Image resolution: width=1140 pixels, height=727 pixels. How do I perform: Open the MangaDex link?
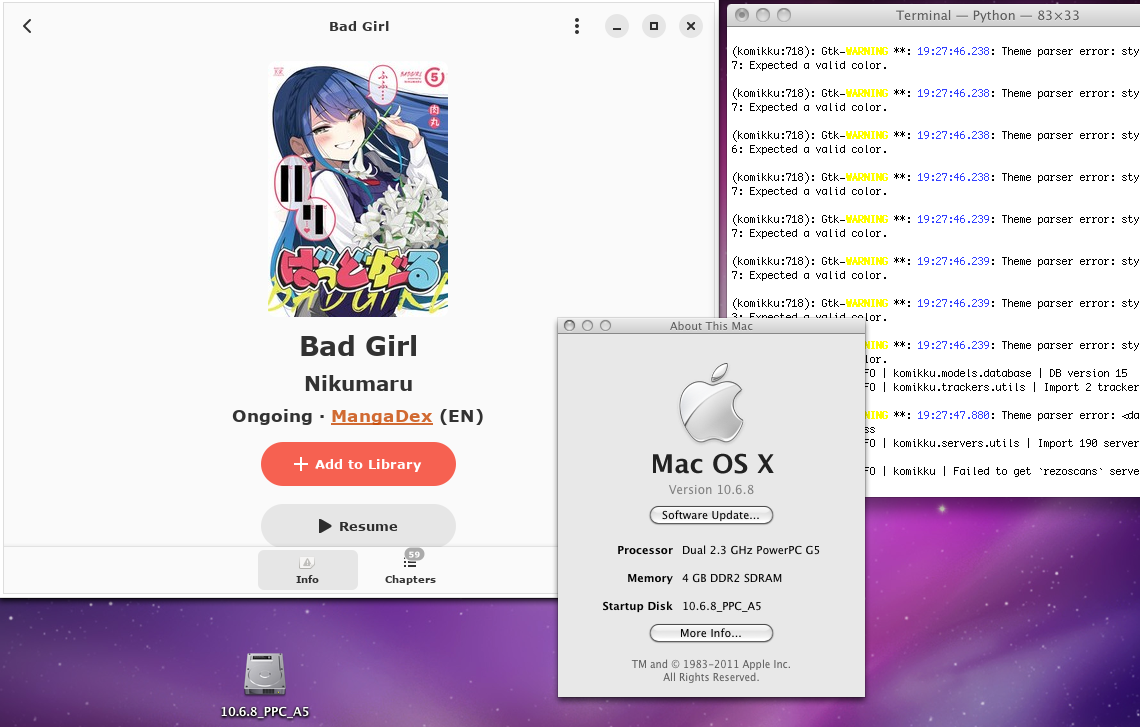[382, 416]
